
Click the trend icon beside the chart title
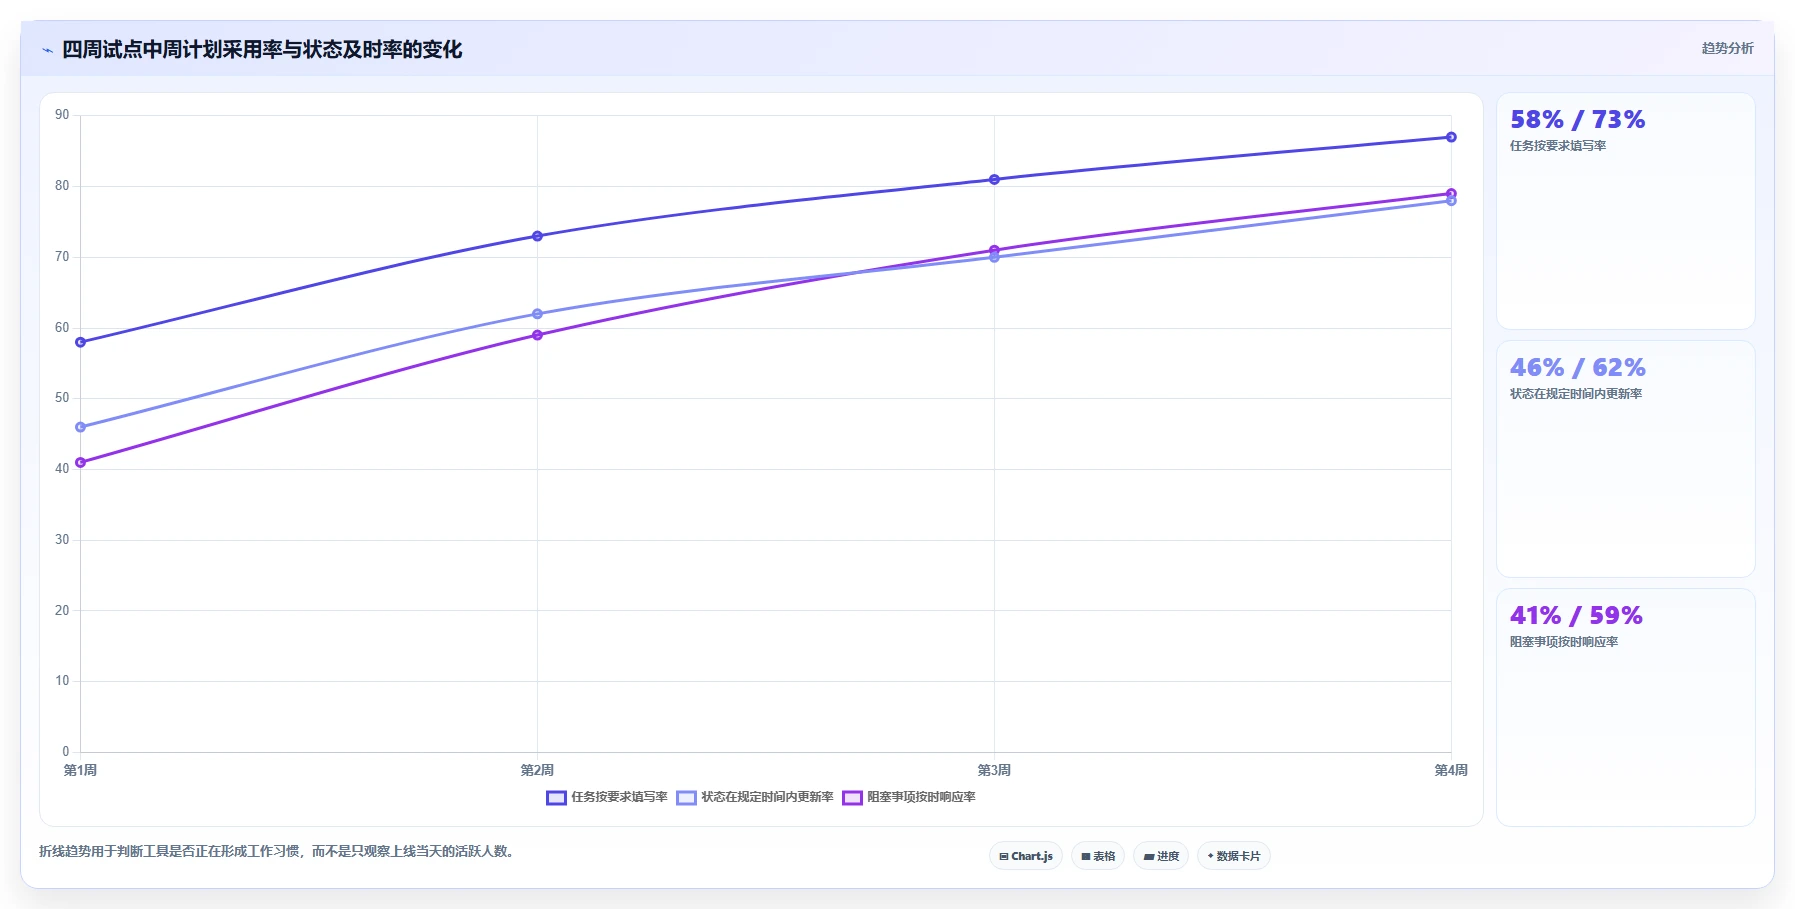coord(47,50)
